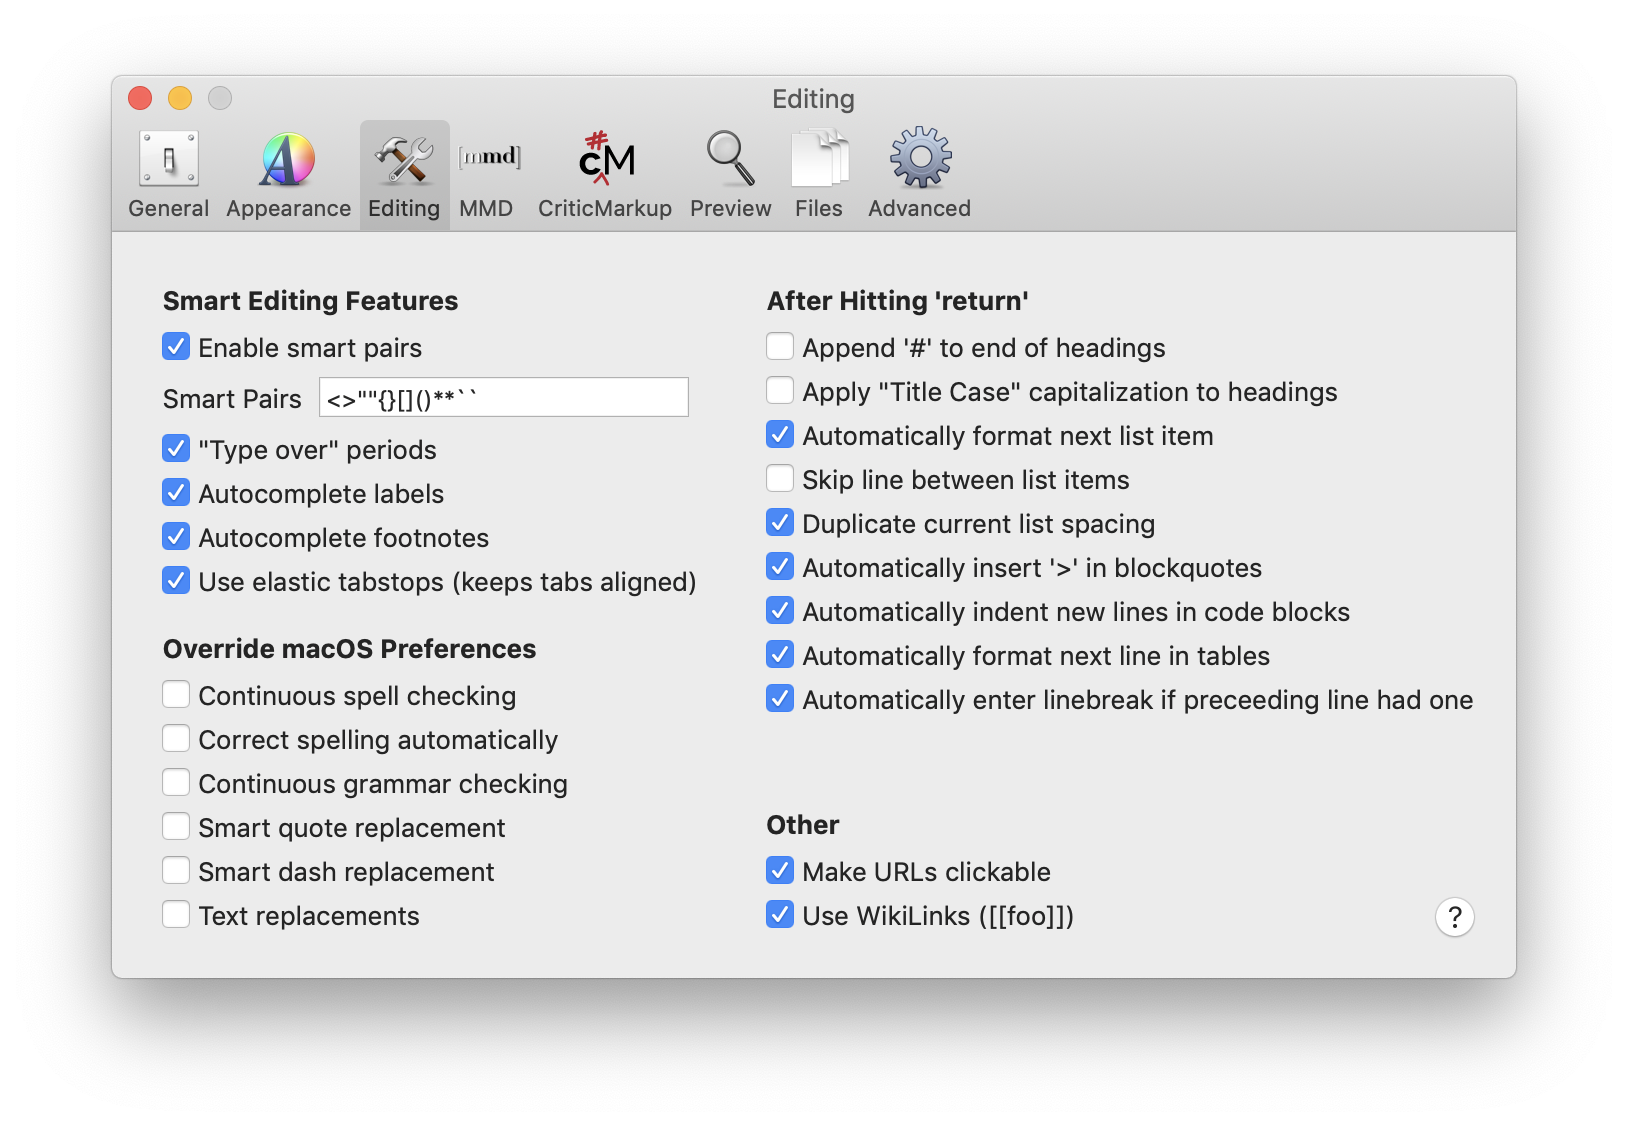
Task: Switch to the MMD preferences pane
Action: [487, 175]
